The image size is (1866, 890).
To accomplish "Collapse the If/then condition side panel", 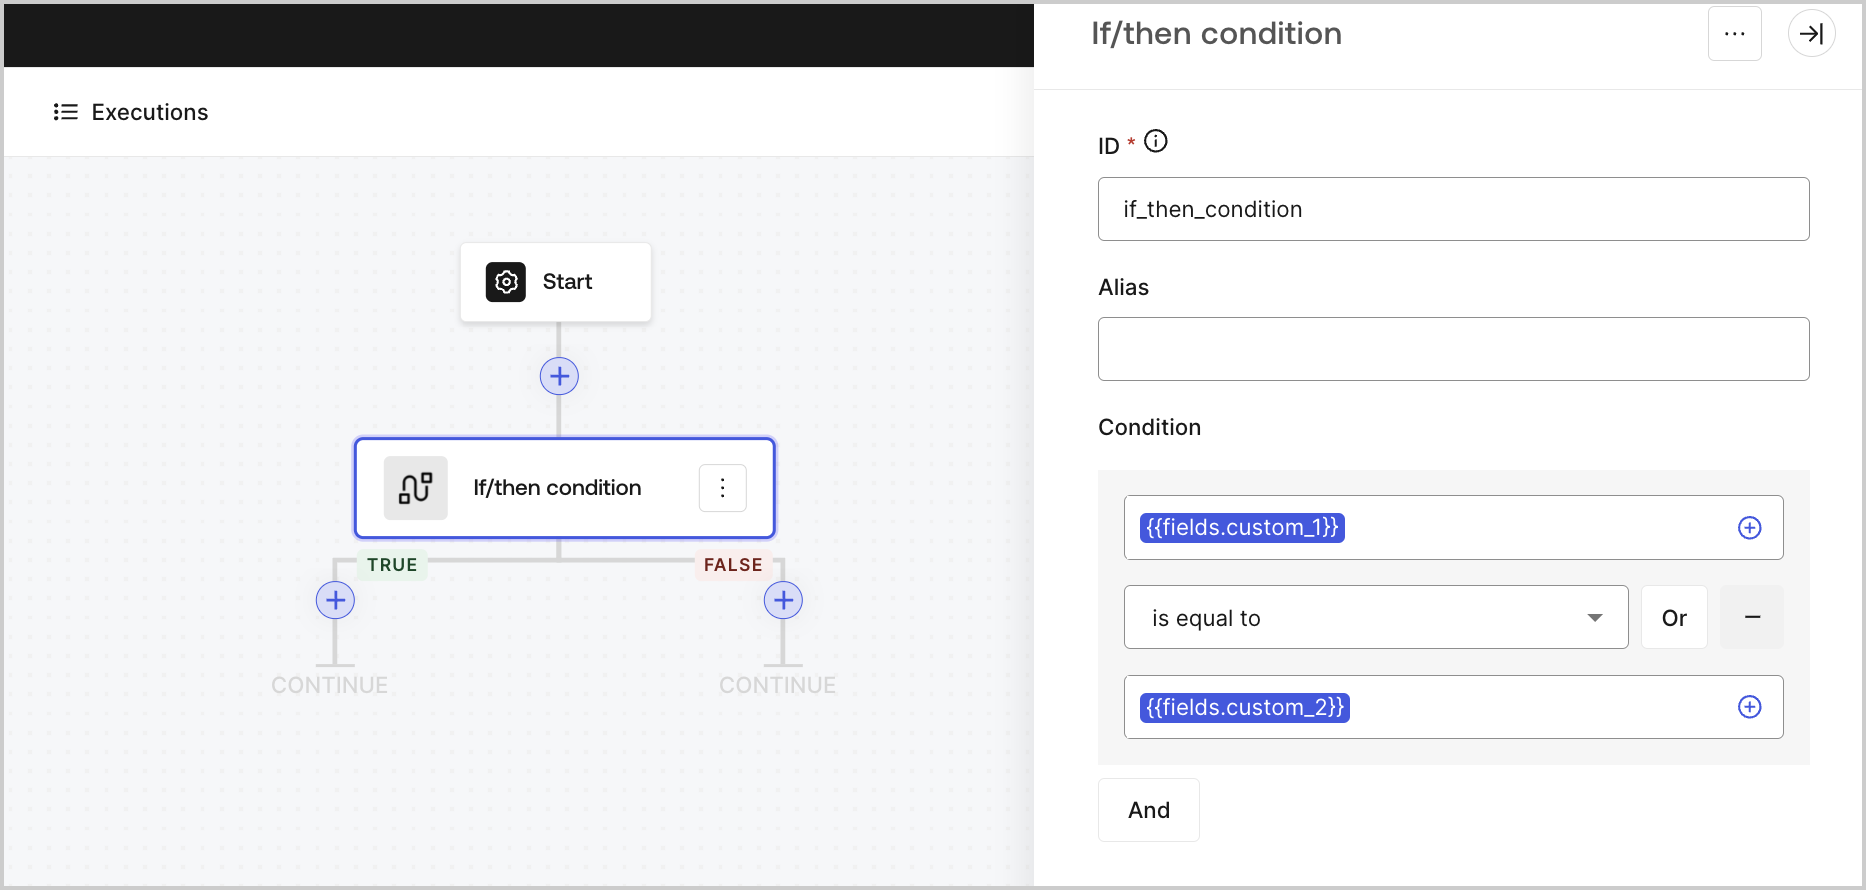I will [x=1811, y=34].
